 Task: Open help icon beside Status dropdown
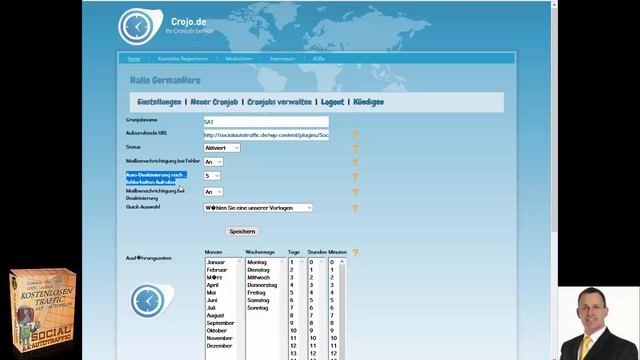pos(355,148)
